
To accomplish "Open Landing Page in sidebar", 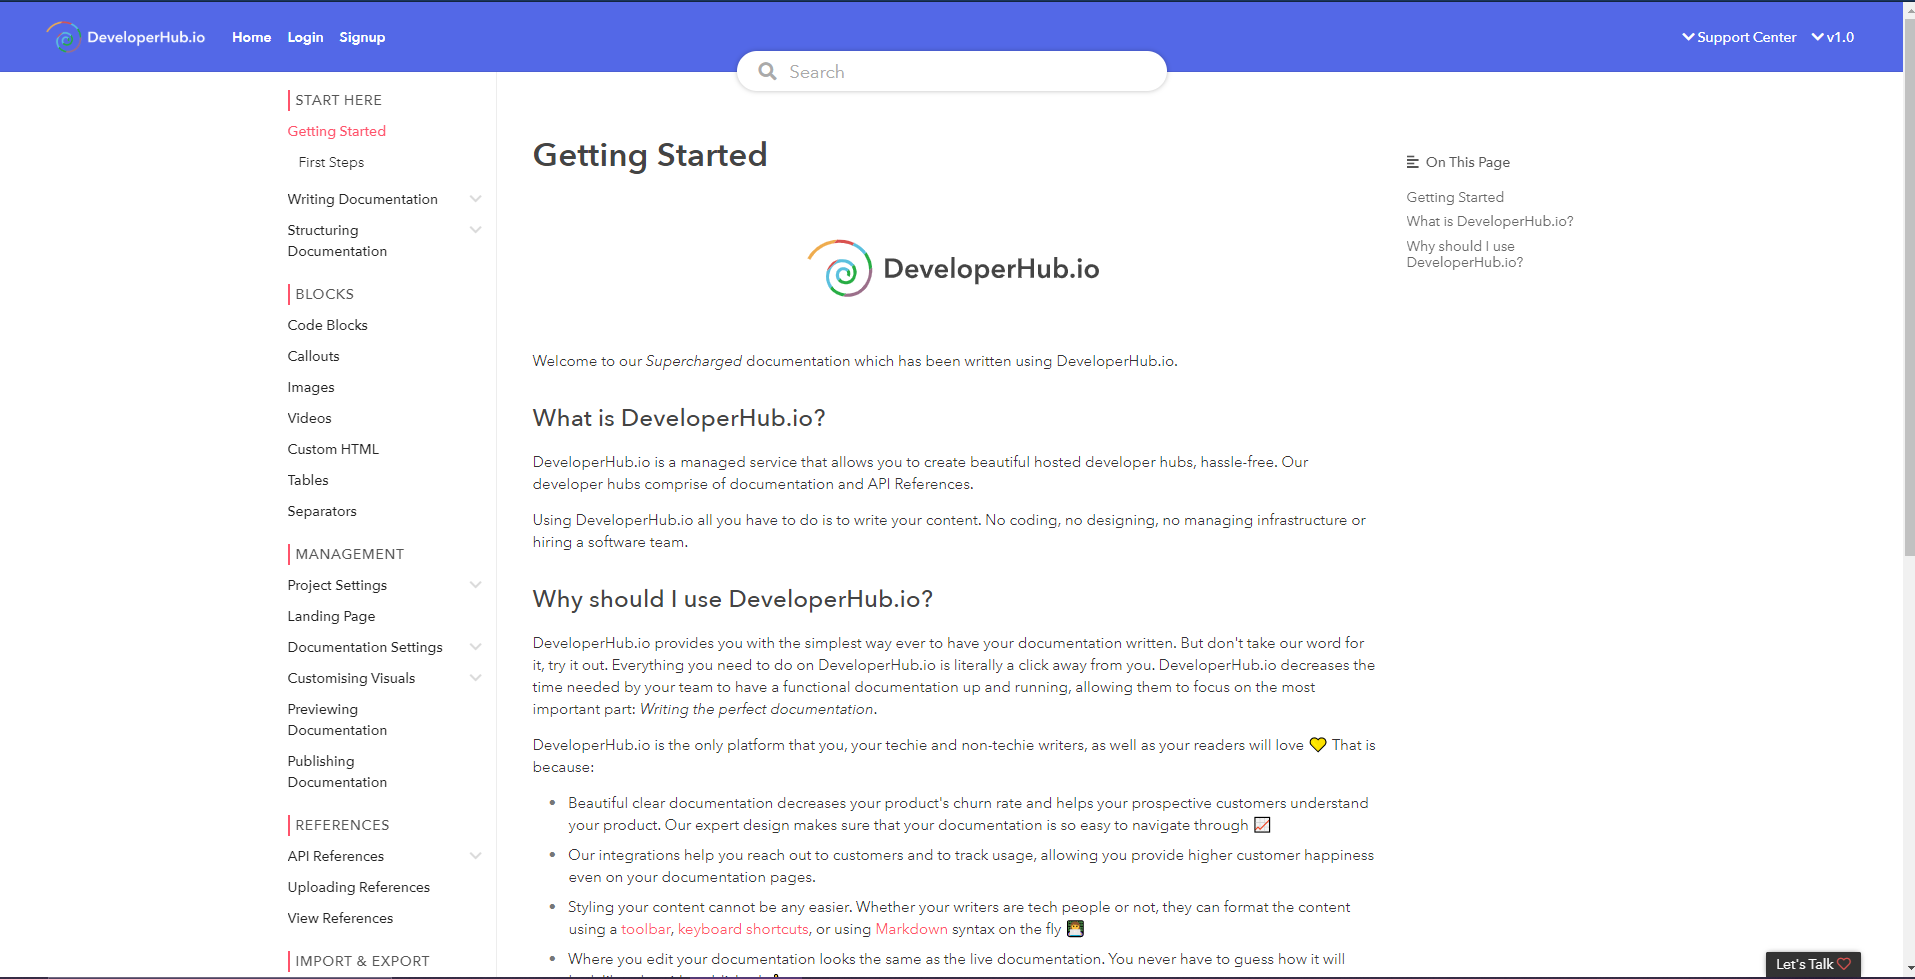I will (331, 616).
